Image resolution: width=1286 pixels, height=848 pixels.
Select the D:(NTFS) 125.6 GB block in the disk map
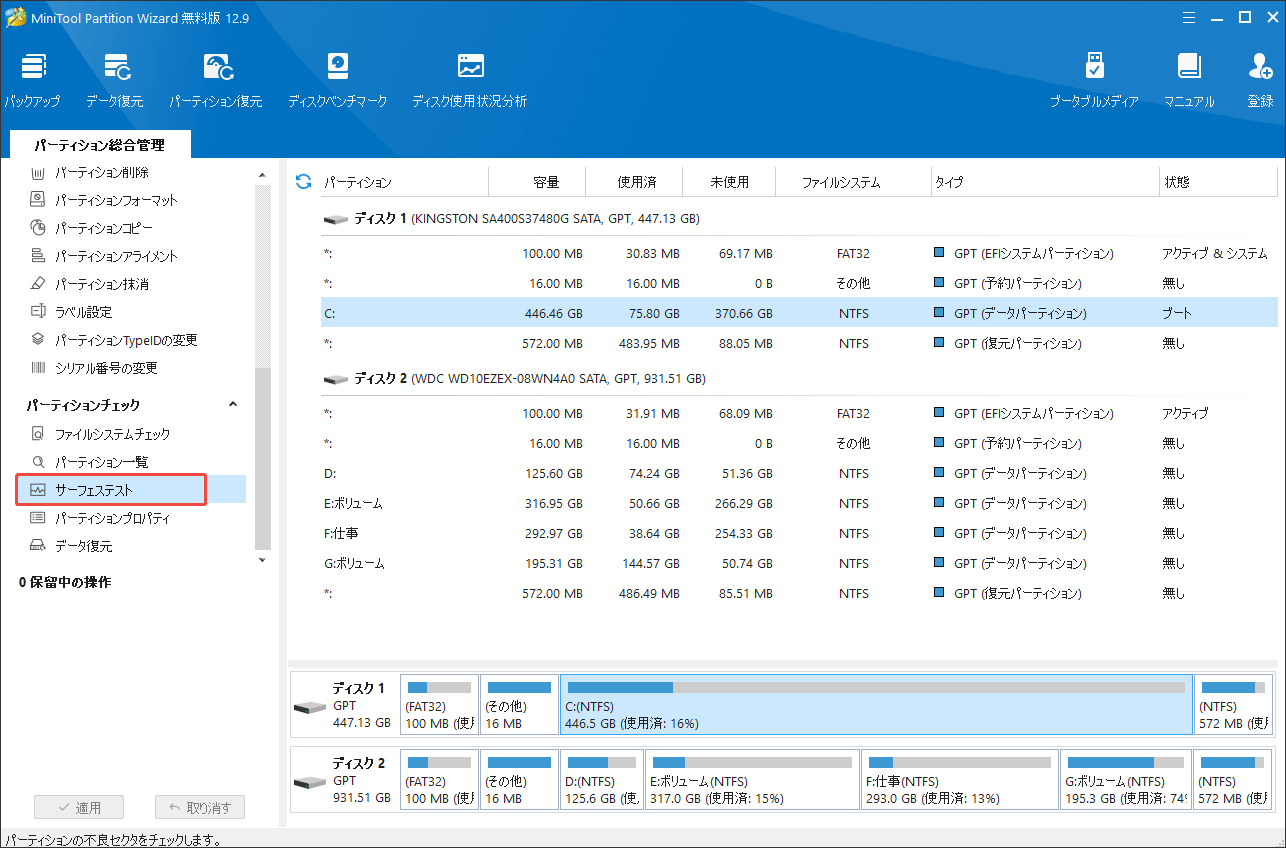point(601,780)
